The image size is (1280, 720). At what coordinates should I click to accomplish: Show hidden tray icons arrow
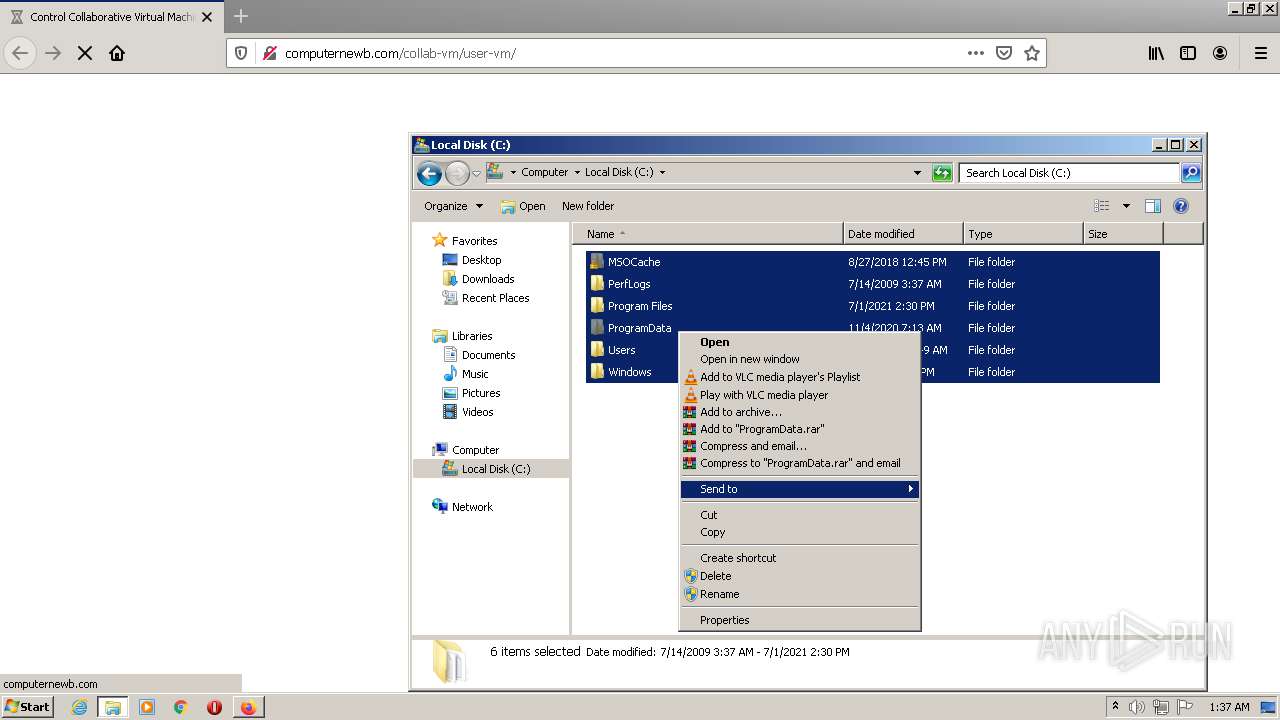1115,707
